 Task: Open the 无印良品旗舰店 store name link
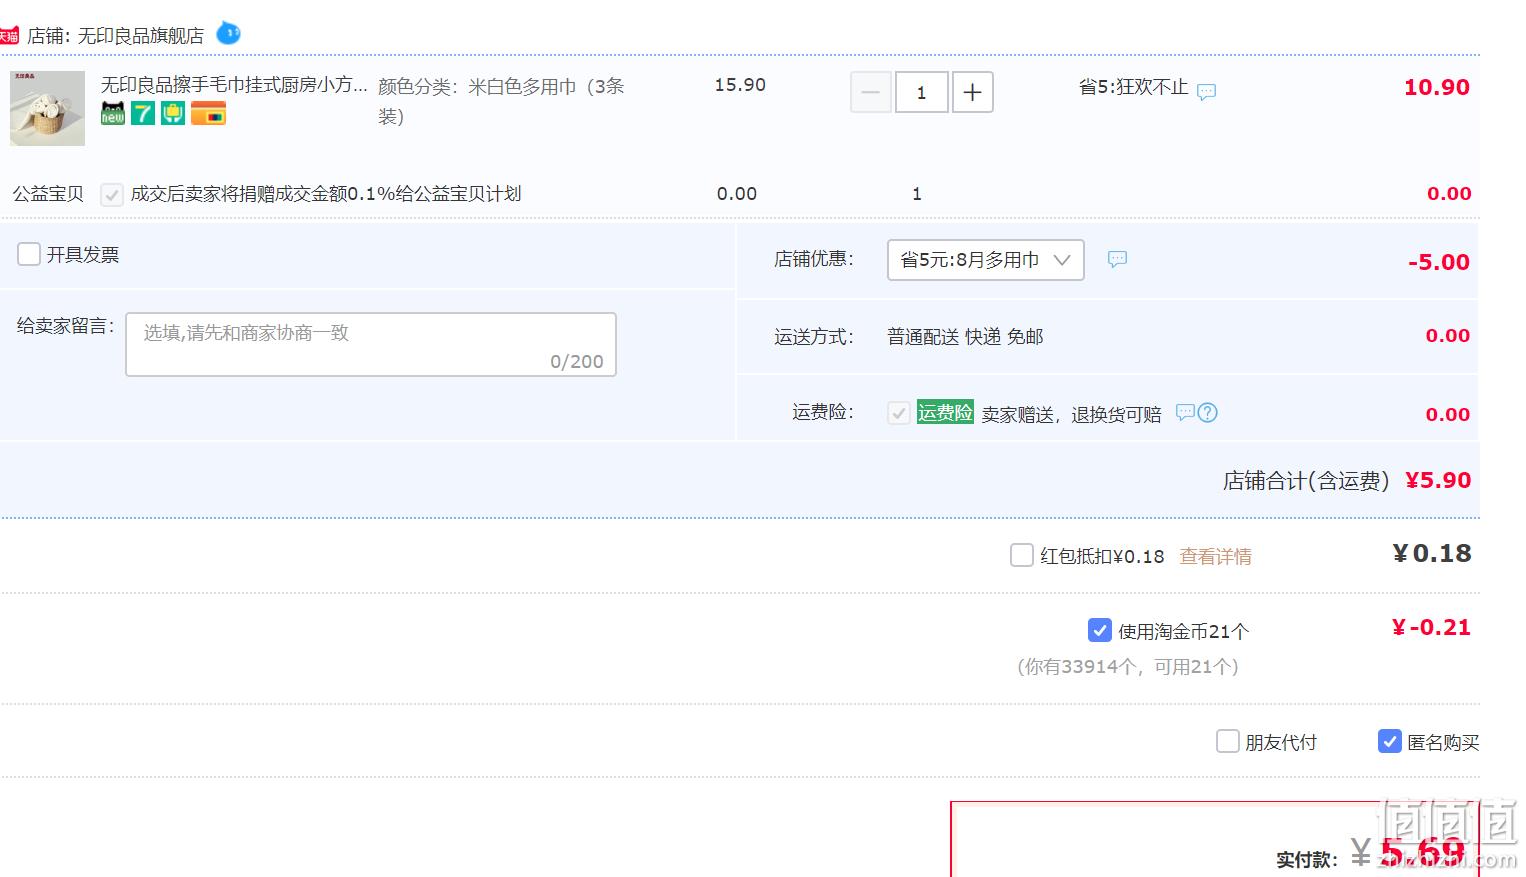(x=141, y=36)
